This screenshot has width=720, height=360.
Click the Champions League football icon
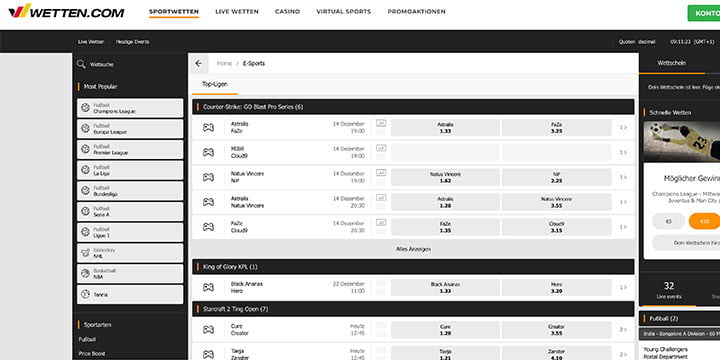pos(85,108)
